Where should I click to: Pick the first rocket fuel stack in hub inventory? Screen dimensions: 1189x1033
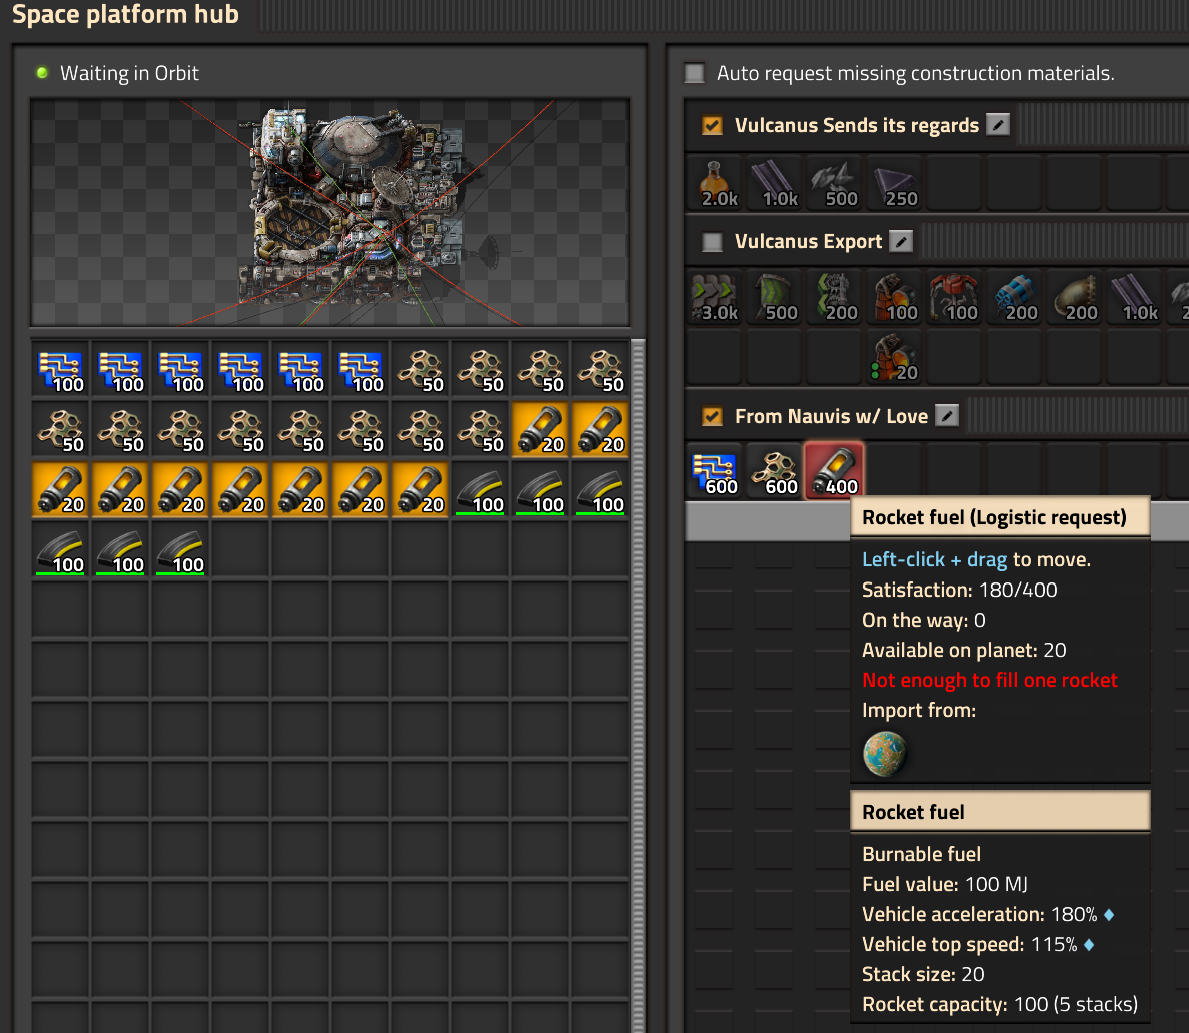tap(541, 429)
